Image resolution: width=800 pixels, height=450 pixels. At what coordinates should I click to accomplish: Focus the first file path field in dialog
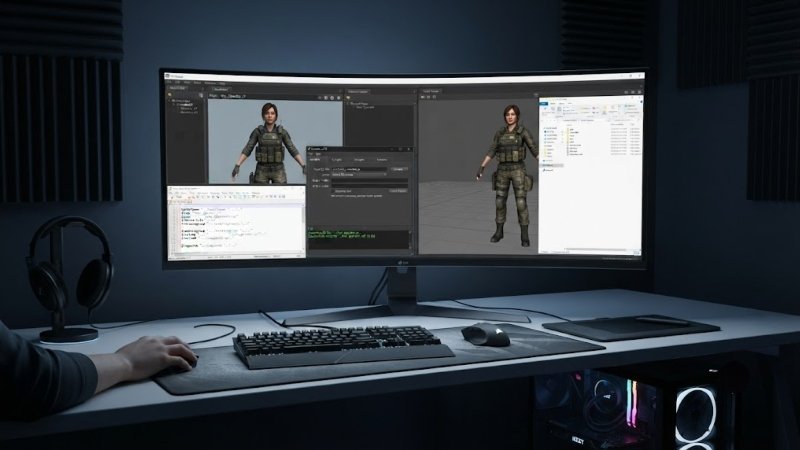(359, 169)
